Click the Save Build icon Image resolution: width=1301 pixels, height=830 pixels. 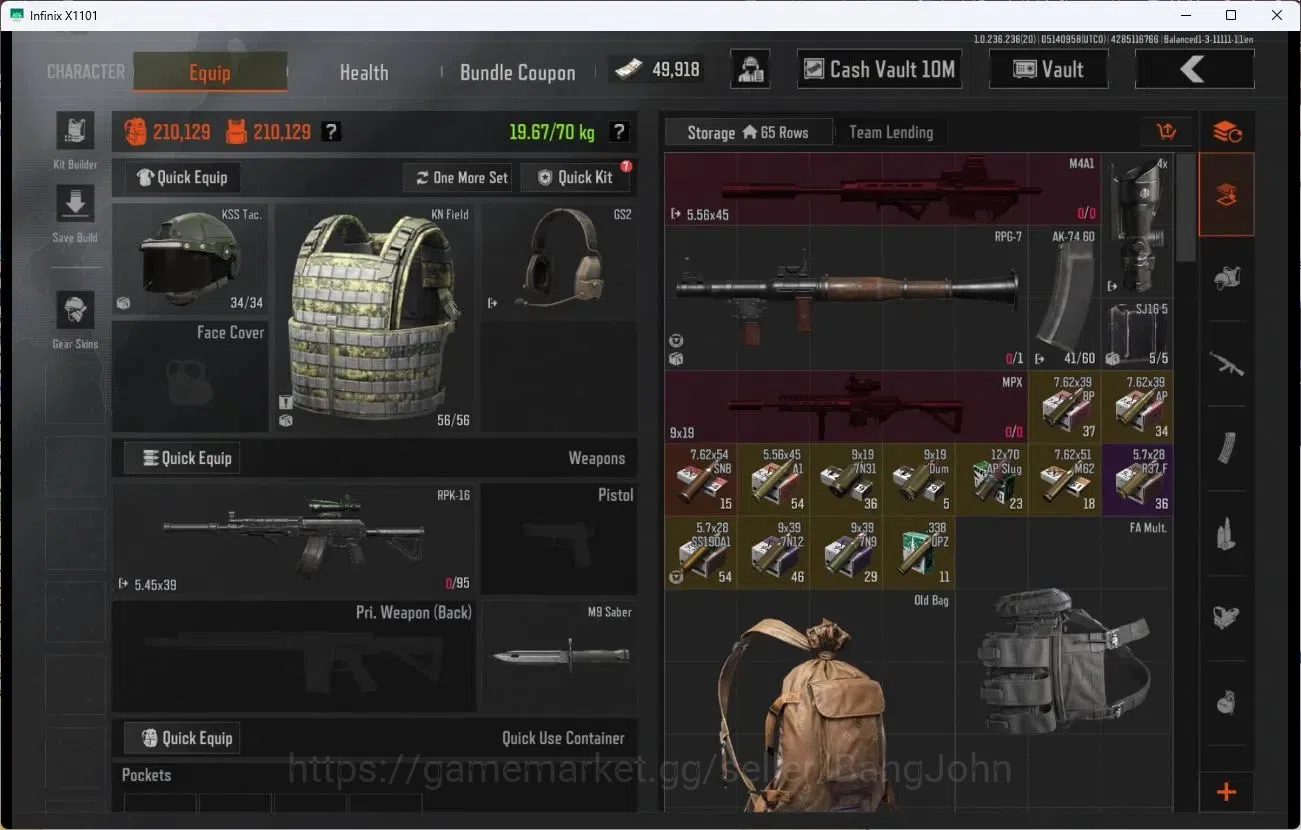pos(75,204)
